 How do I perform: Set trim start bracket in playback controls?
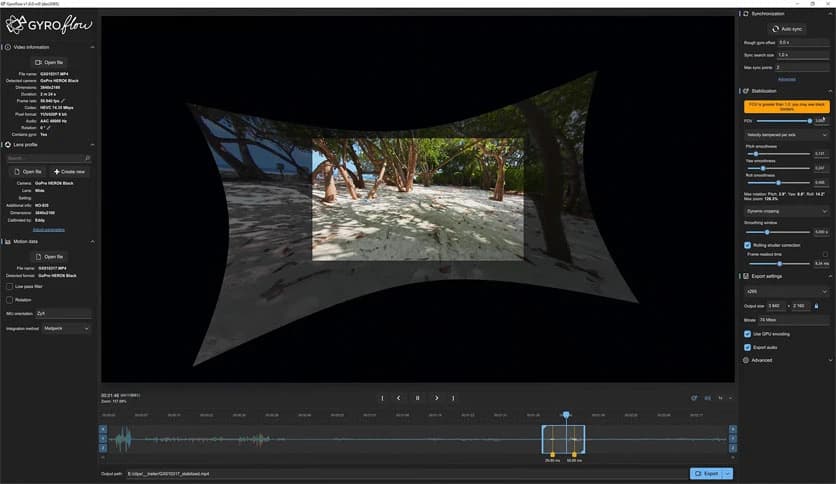coord(382,398)
